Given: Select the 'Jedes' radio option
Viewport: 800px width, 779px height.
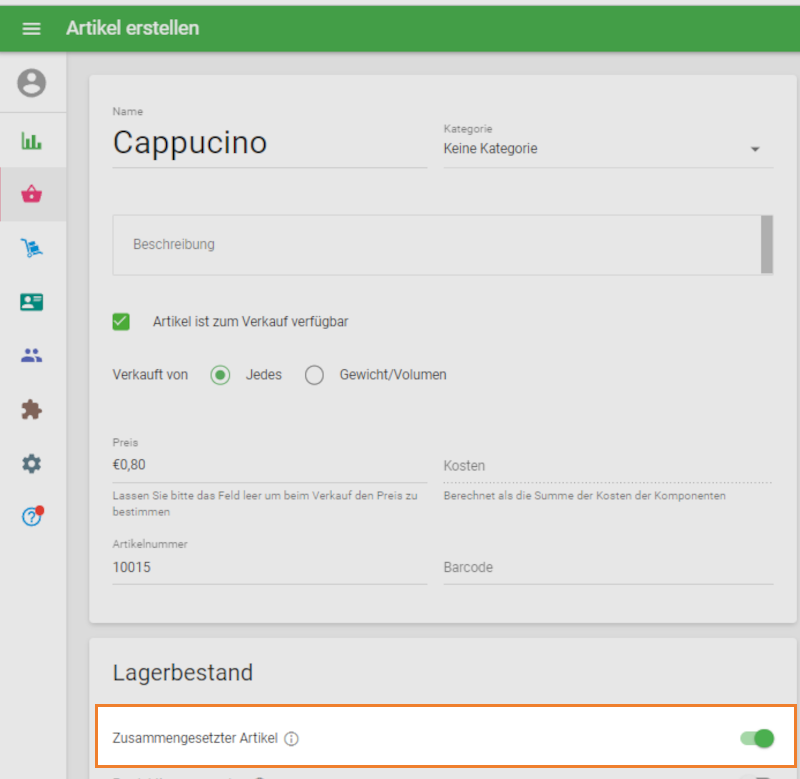Looking at the screenshot, I should [221, 375].
